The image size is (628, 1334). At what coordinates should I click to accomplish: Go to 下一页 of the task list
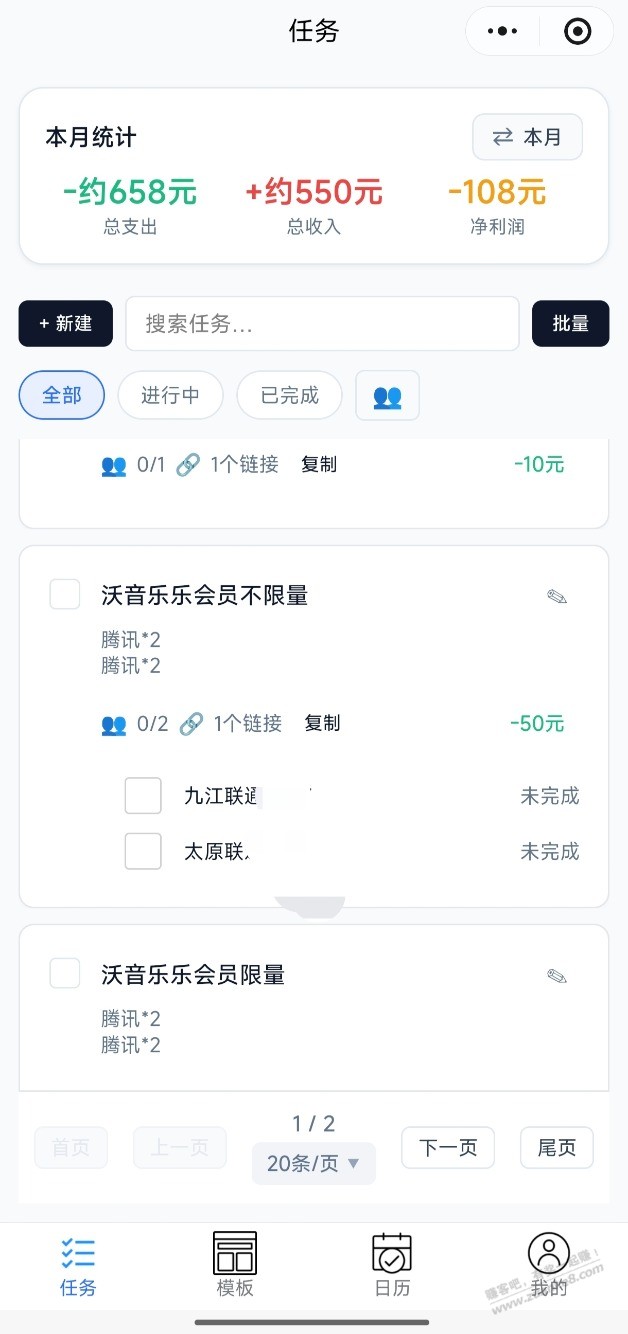pyautogui.click(x=448, y=1148)
